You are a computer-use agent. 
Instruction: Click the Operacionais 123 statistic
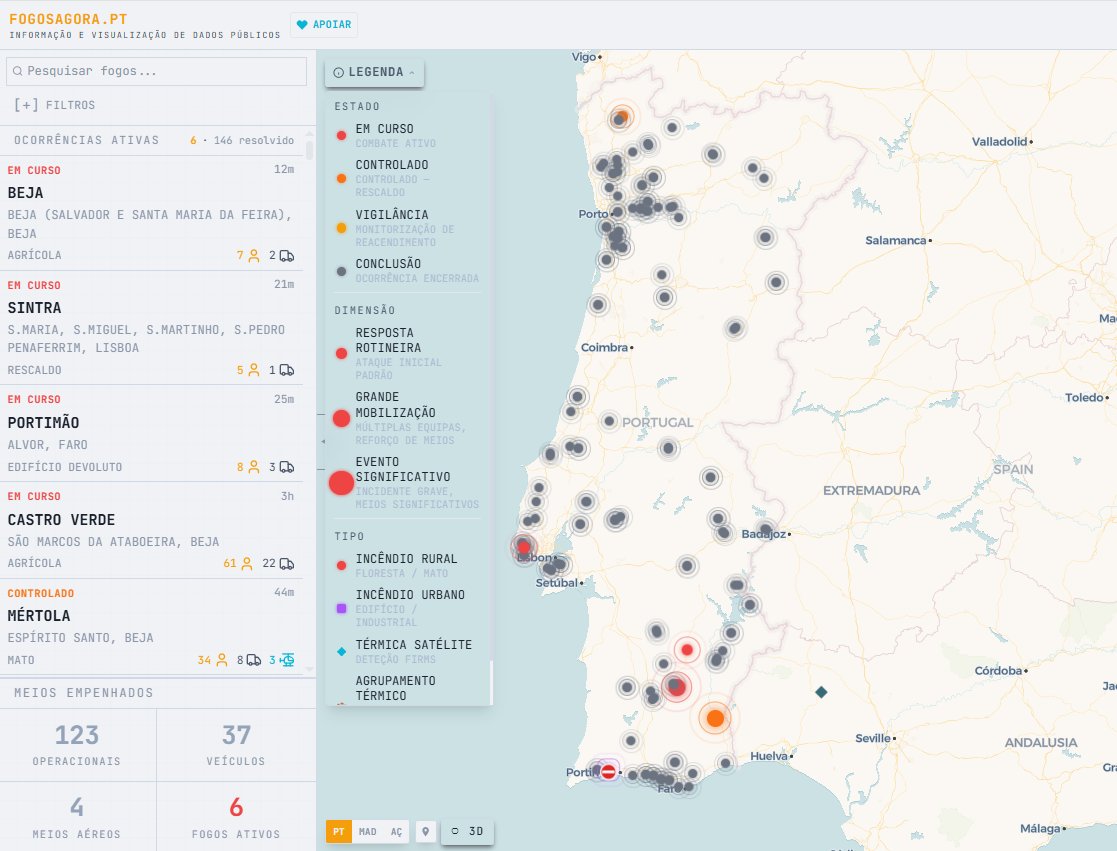77,744
